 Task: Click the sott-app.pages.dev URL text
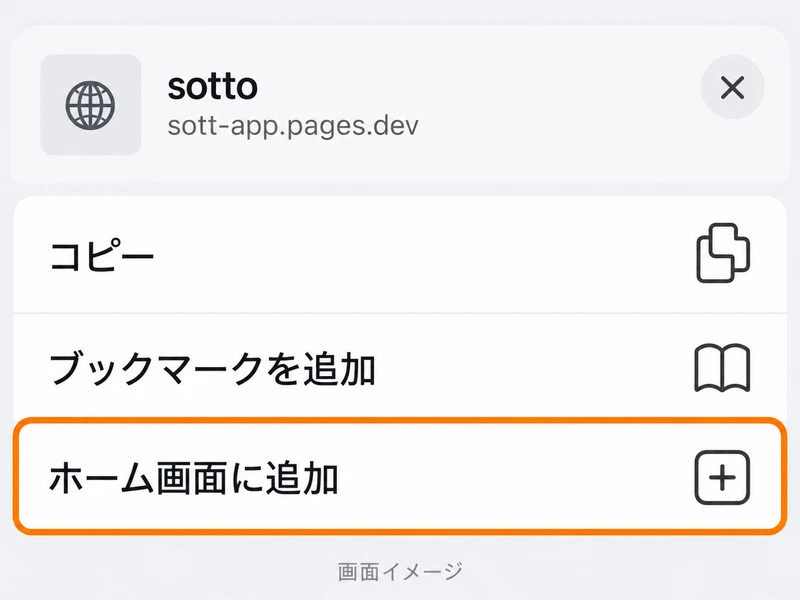click(x=293, y=126)
